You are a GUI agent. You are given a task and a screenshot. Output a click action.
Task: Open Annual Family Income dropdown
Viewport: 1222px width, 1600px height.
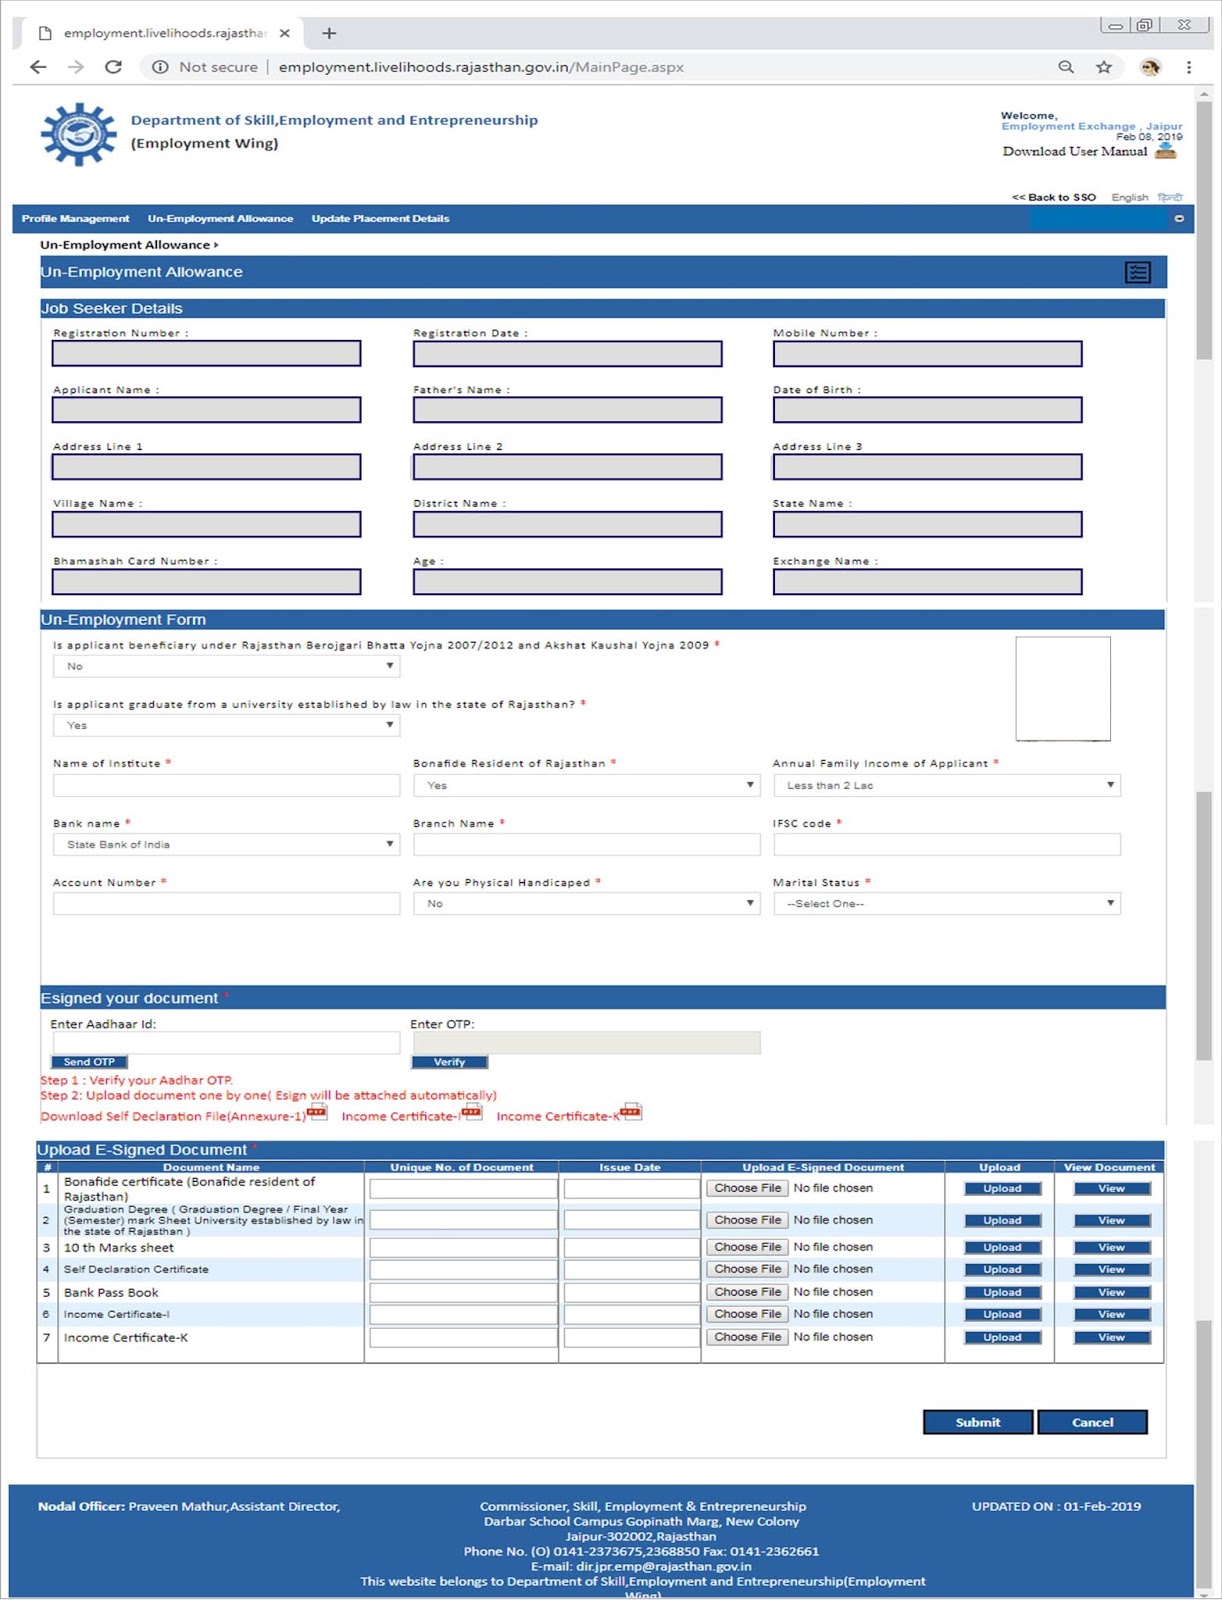click(946, 786)
